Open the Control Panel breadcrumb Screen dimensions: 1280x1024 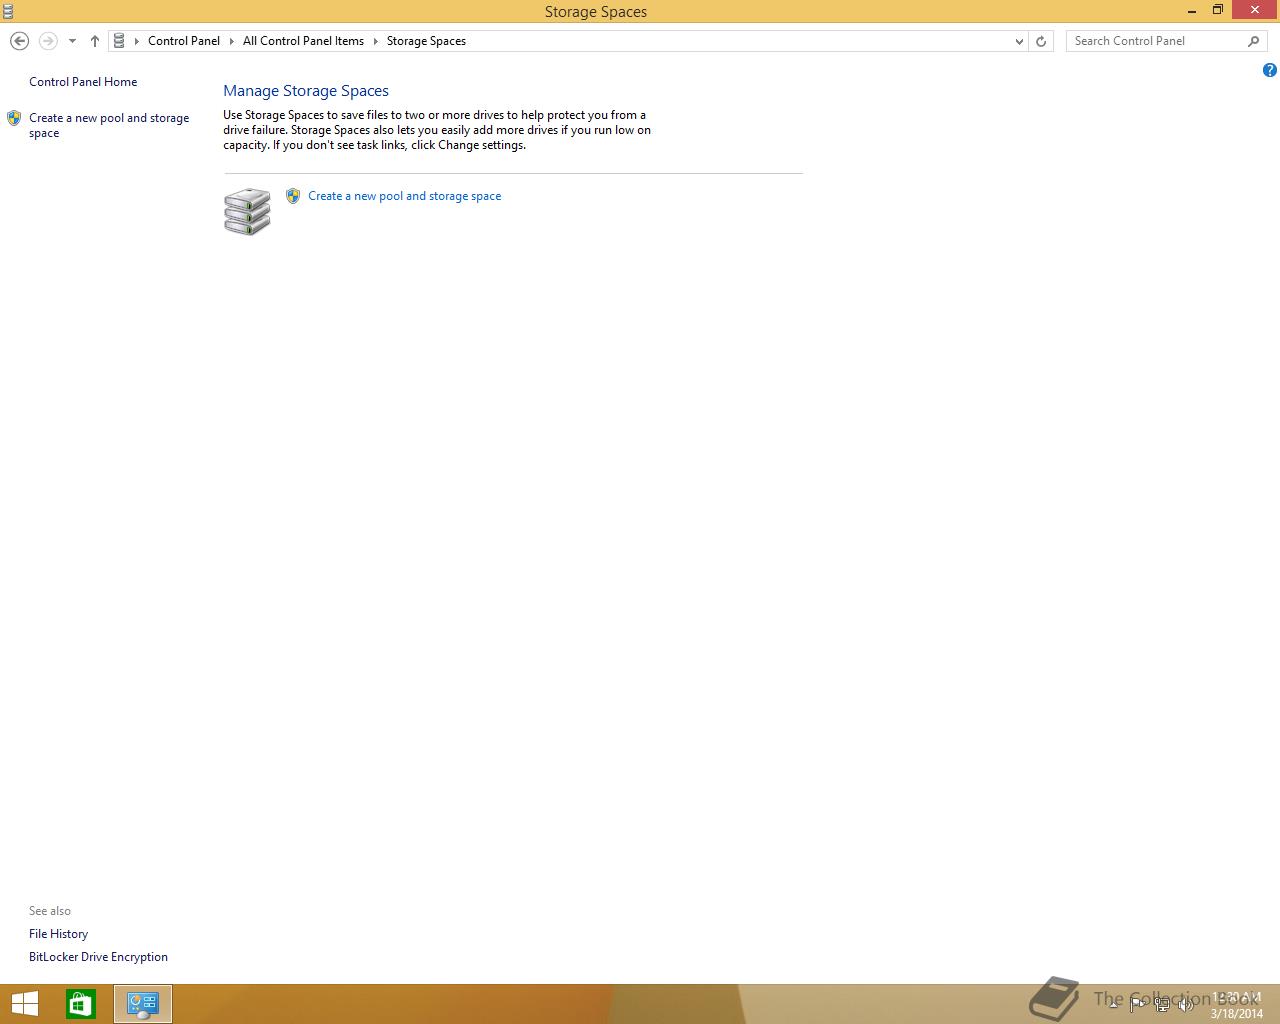184,41
